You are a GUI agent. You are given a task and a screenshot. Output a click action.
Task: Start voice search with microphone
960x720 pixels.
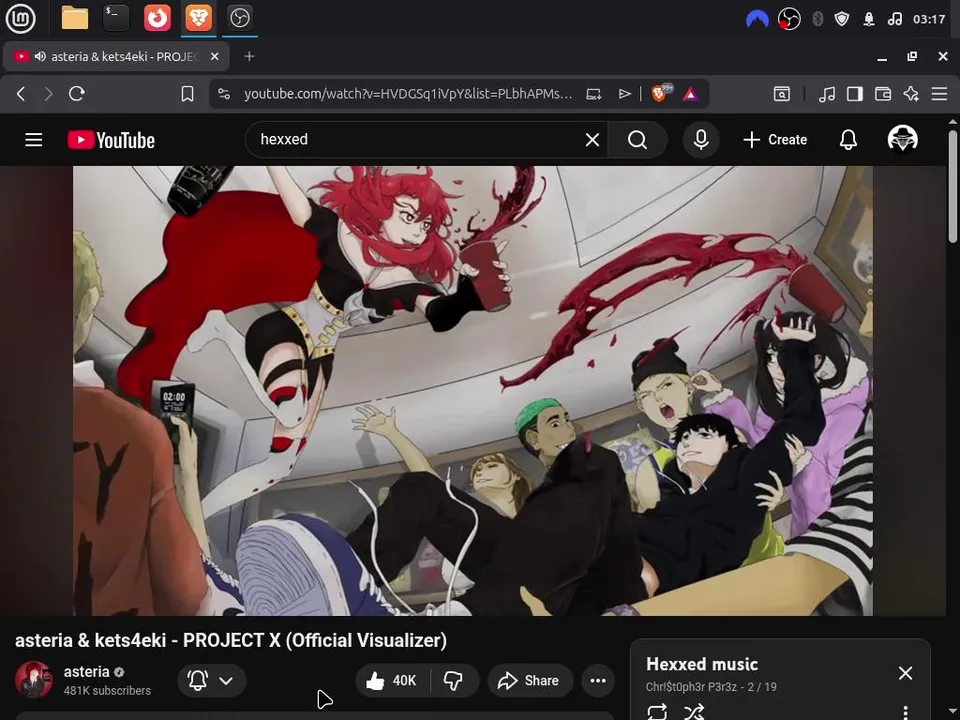[x=701, y=140]
